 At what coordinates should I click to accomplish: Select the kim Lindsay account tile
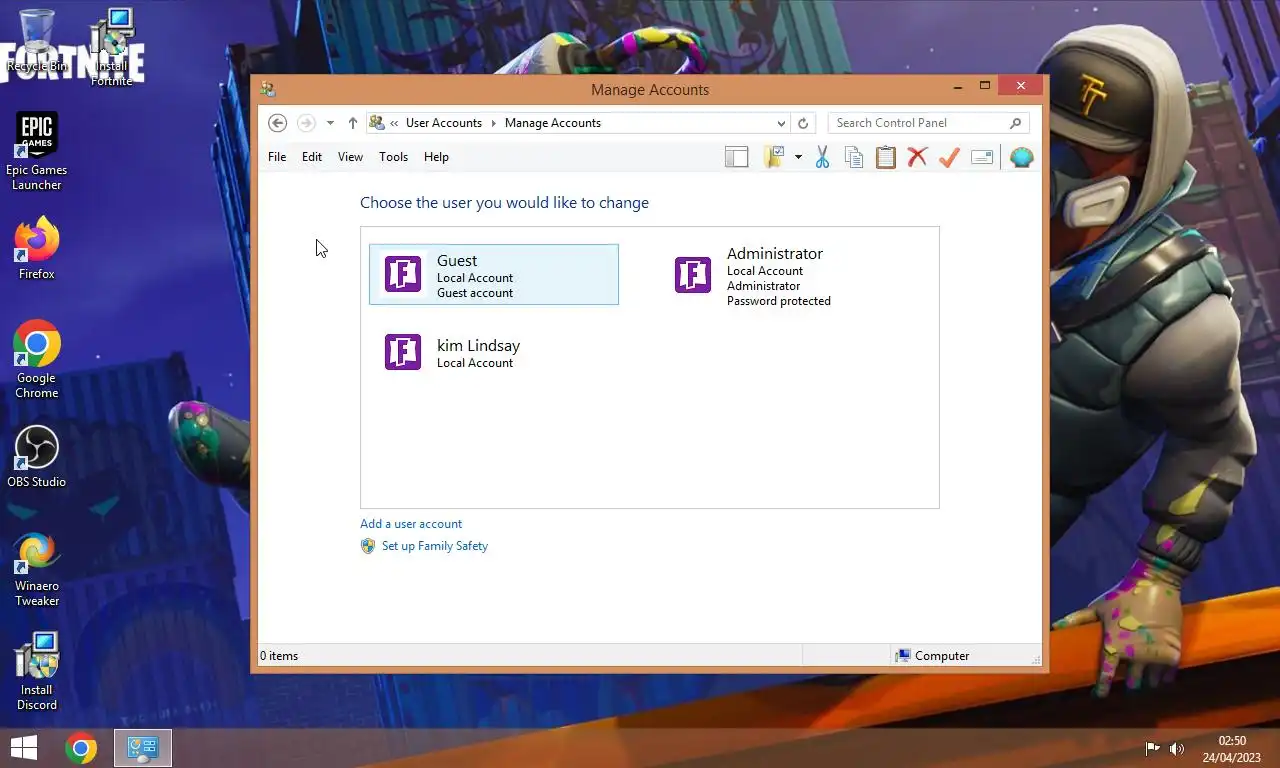[x=494, y=352]
